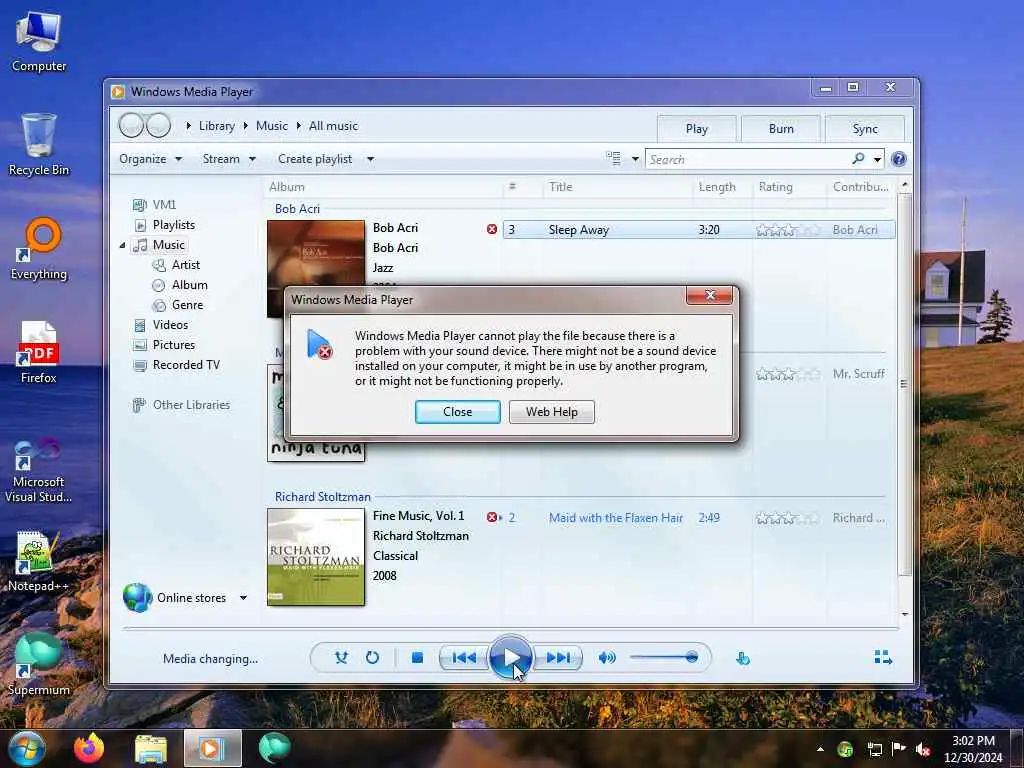This screenshot has width=1024, height=768.
Task: Turn on shuffle mode
Action: coord(341,658)
